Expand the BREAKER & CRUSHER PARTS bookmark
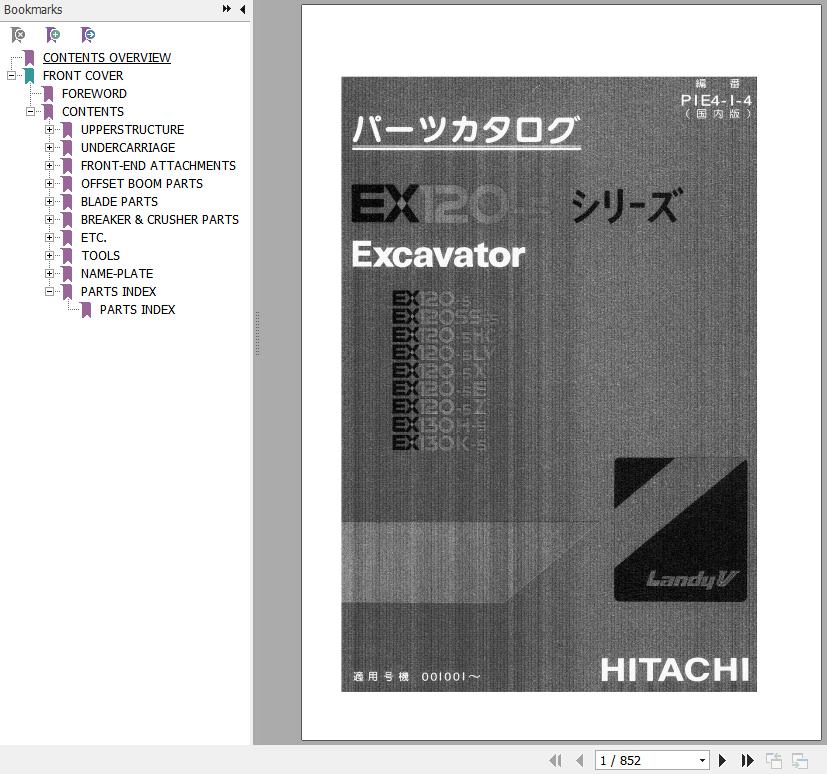 [x=49, y=219]
